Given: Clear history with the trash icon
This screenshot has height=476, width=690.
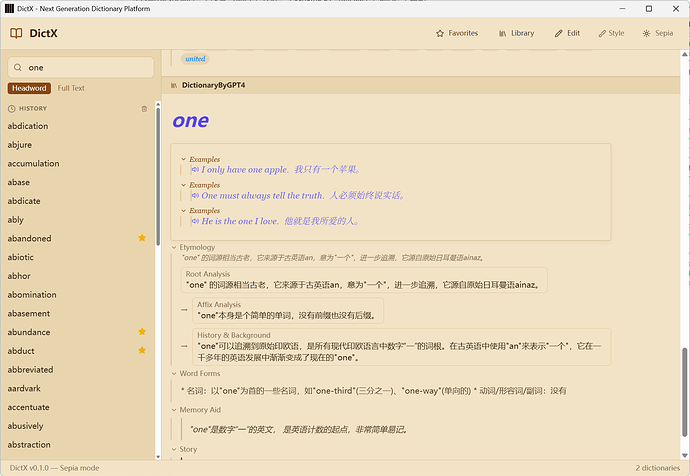Looking at the screenshot, I should tap(144, 109).
